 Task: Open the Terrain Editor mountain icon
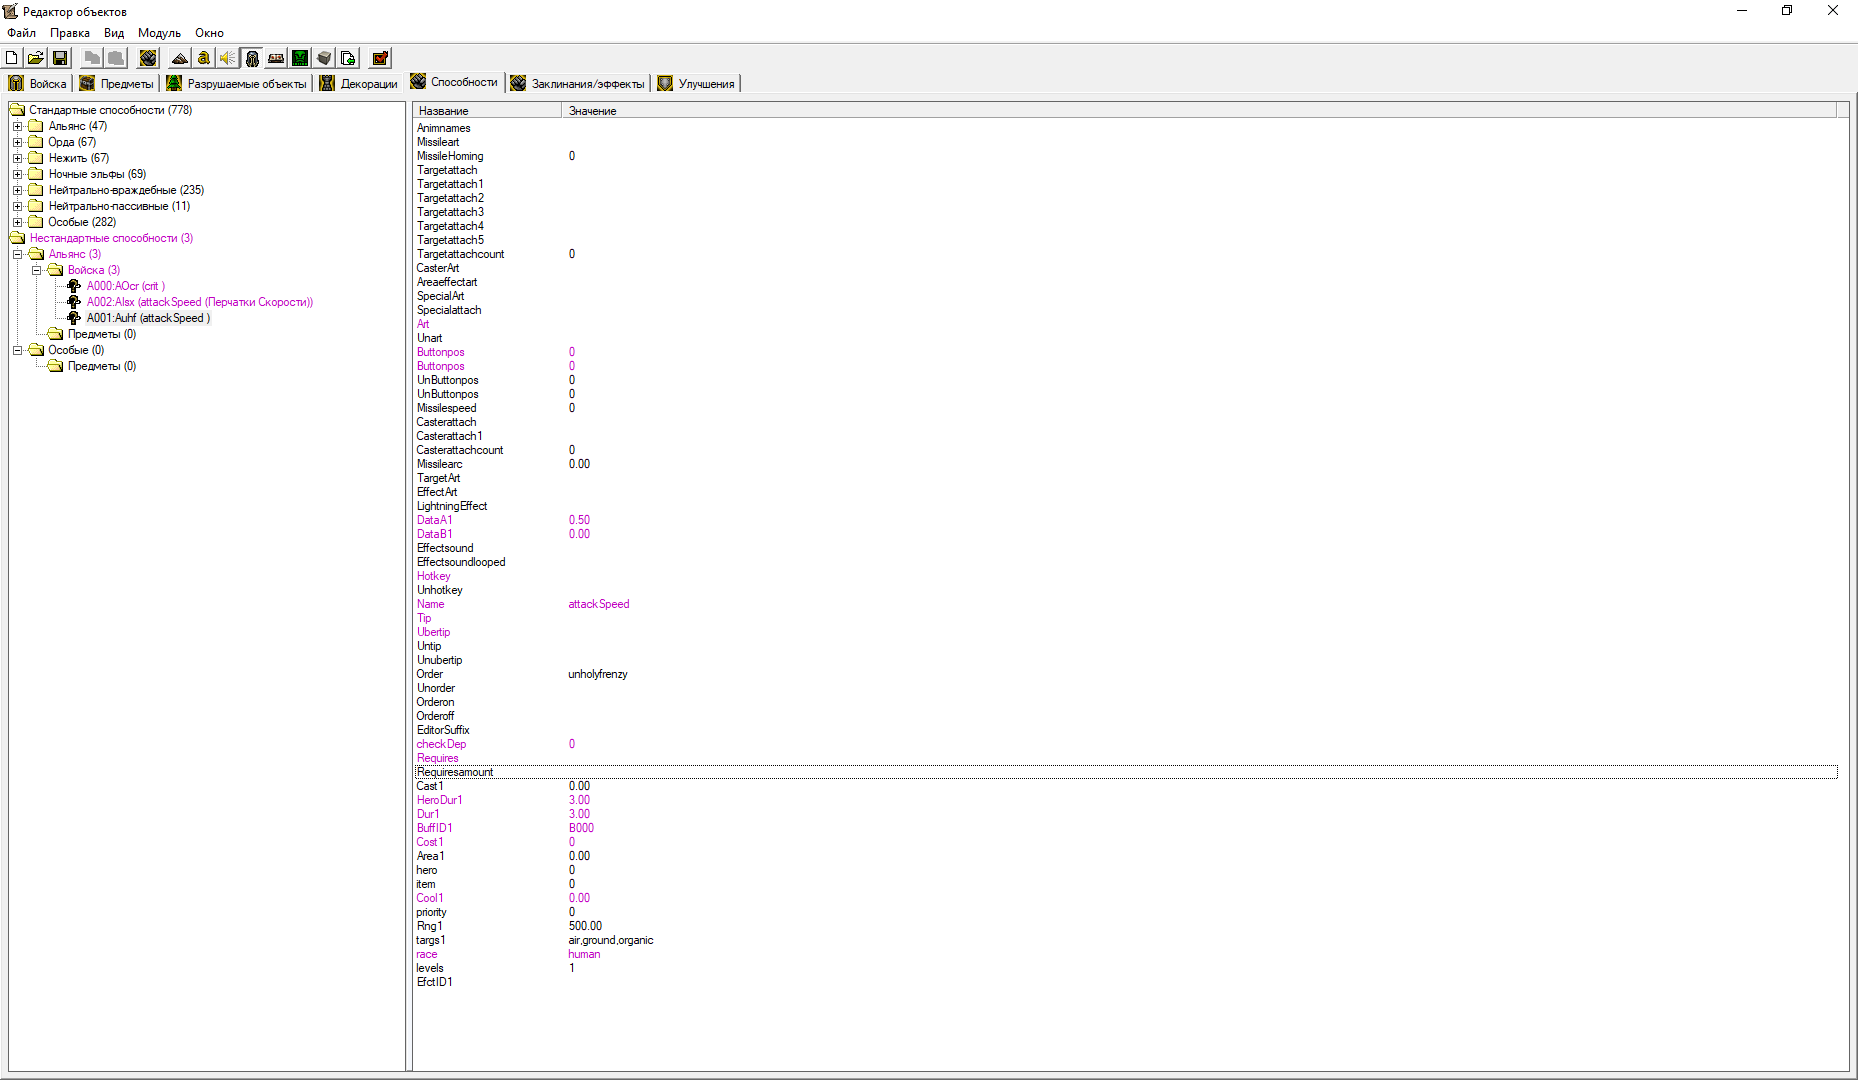point(180,58)
